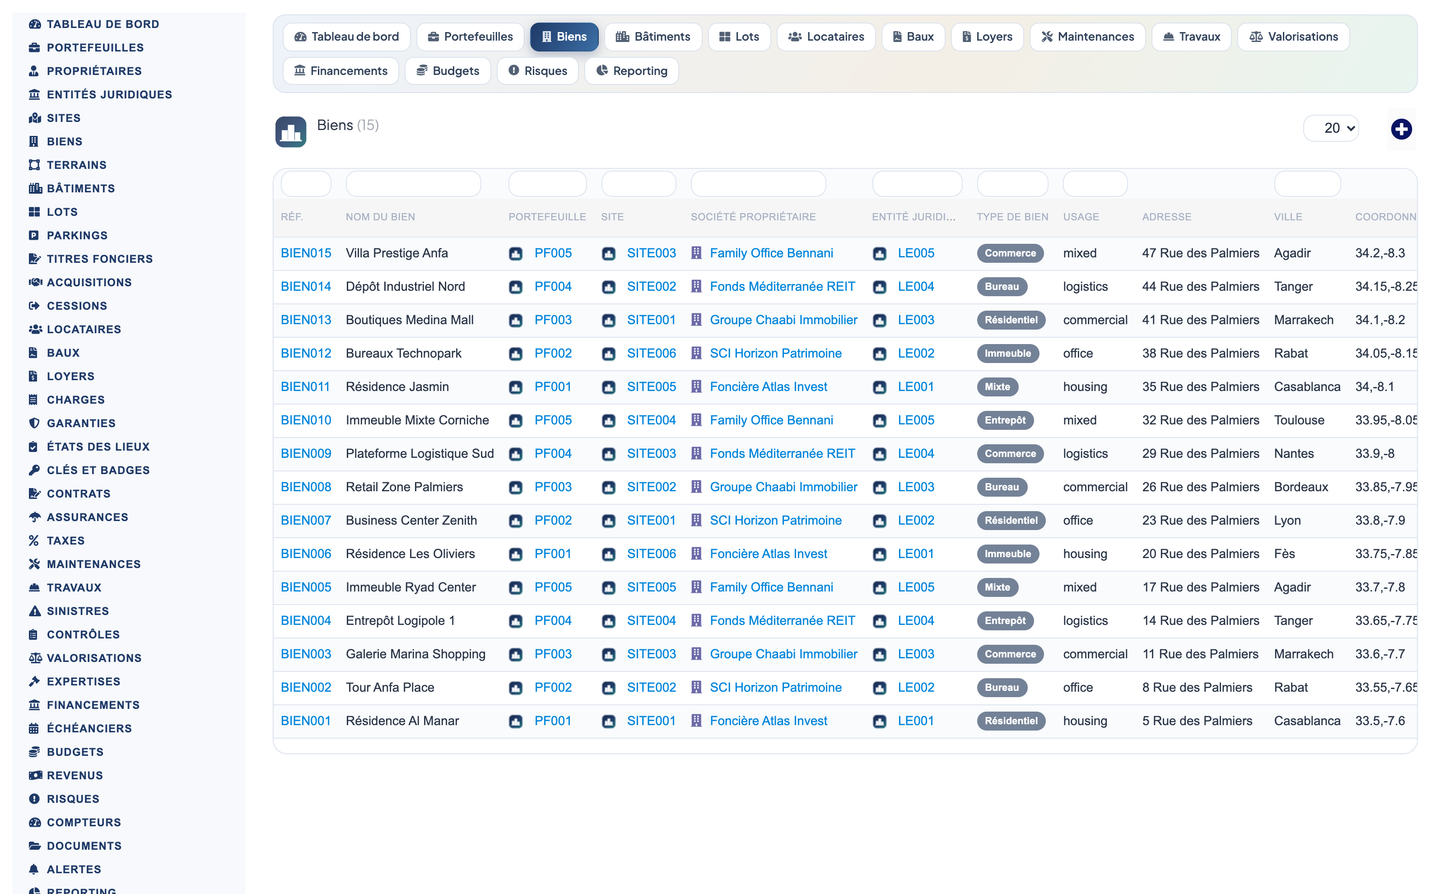Open the Financements tab
Image resolution: width=1445 pixels, height=894 pixels.
point(341,71)
